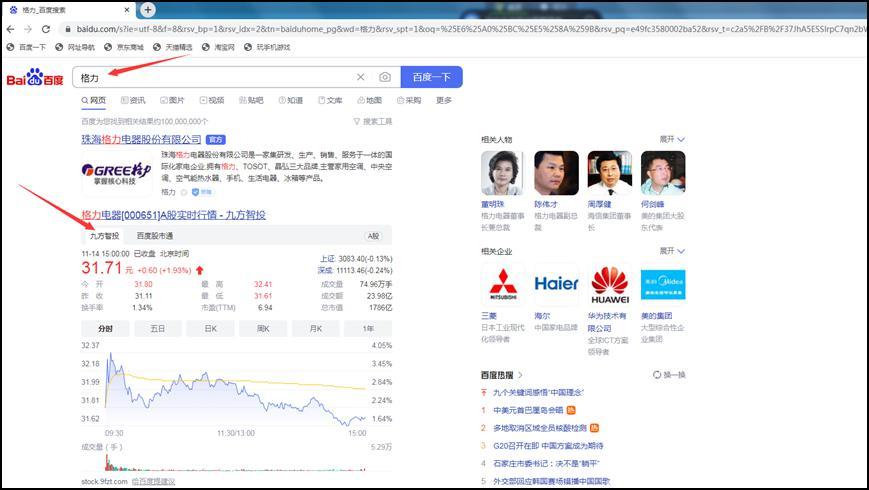Switch to the 贴吧 search tab
This screenshot has width=869, height=490.
pos(251,100)
